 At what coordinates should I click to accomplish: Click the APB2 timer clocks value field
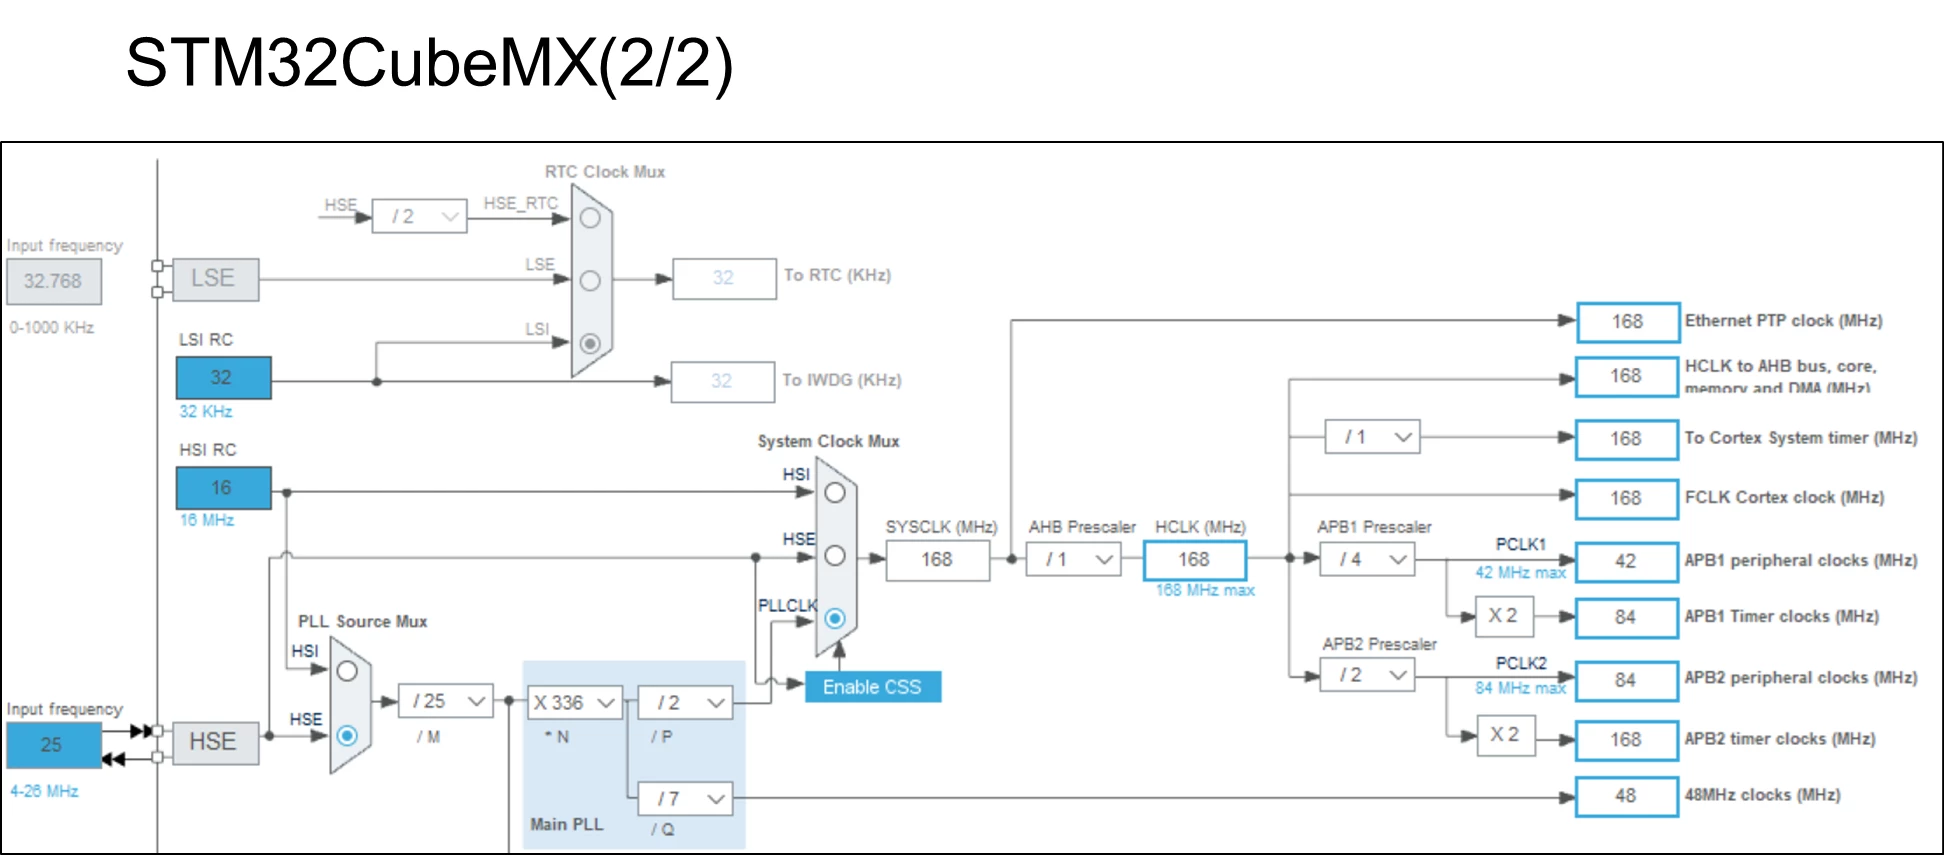[x=1627, y=740]
